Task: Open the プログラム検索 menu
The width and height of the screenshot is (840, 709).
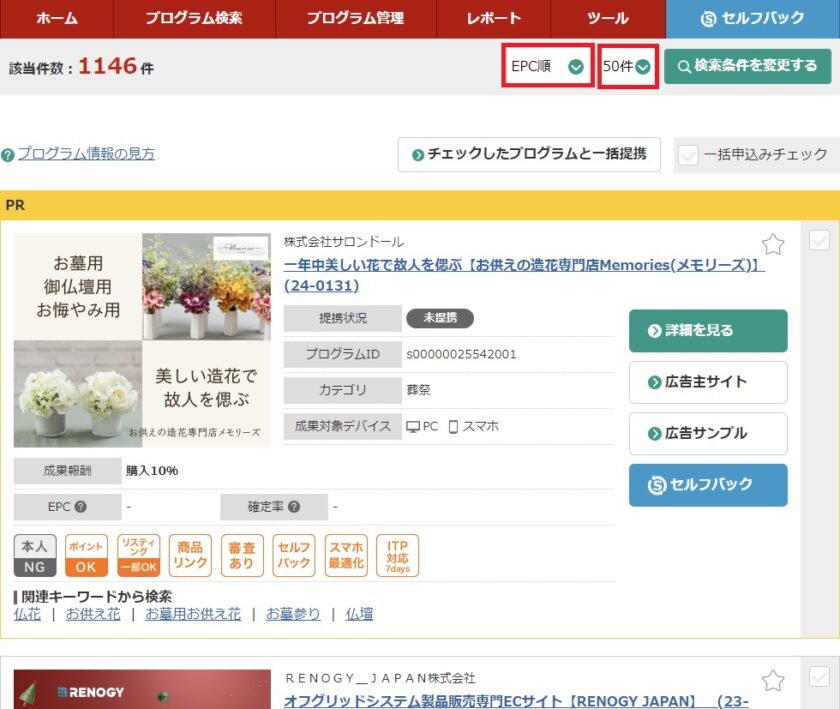Action: click(193, 19)
